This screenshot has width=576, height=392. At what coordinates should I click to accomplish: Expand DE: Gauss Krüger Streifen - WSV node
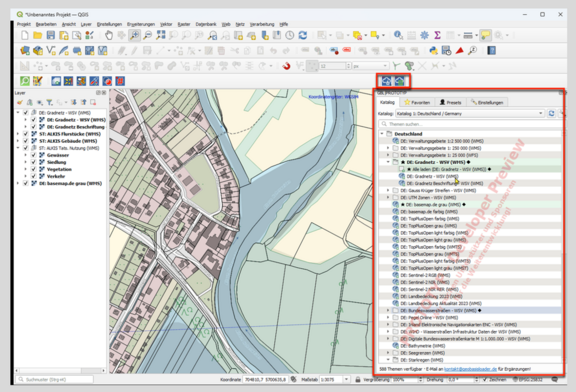tap(388, 191)
